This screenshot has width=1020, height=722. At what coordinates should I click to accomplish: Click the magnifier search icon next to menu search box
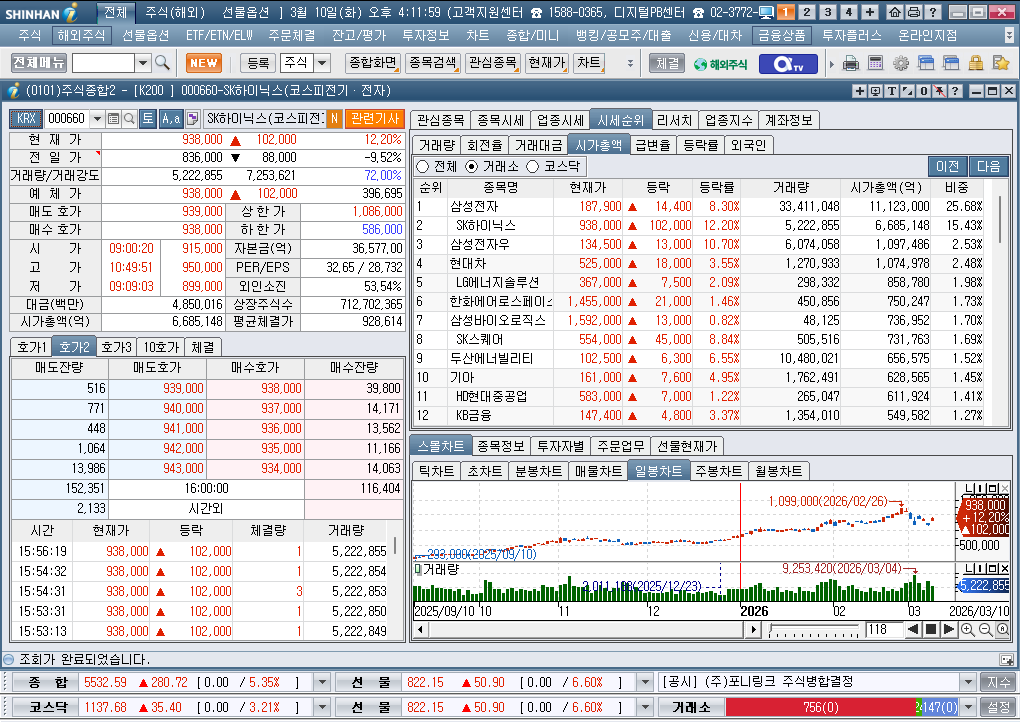click(162, 62)
